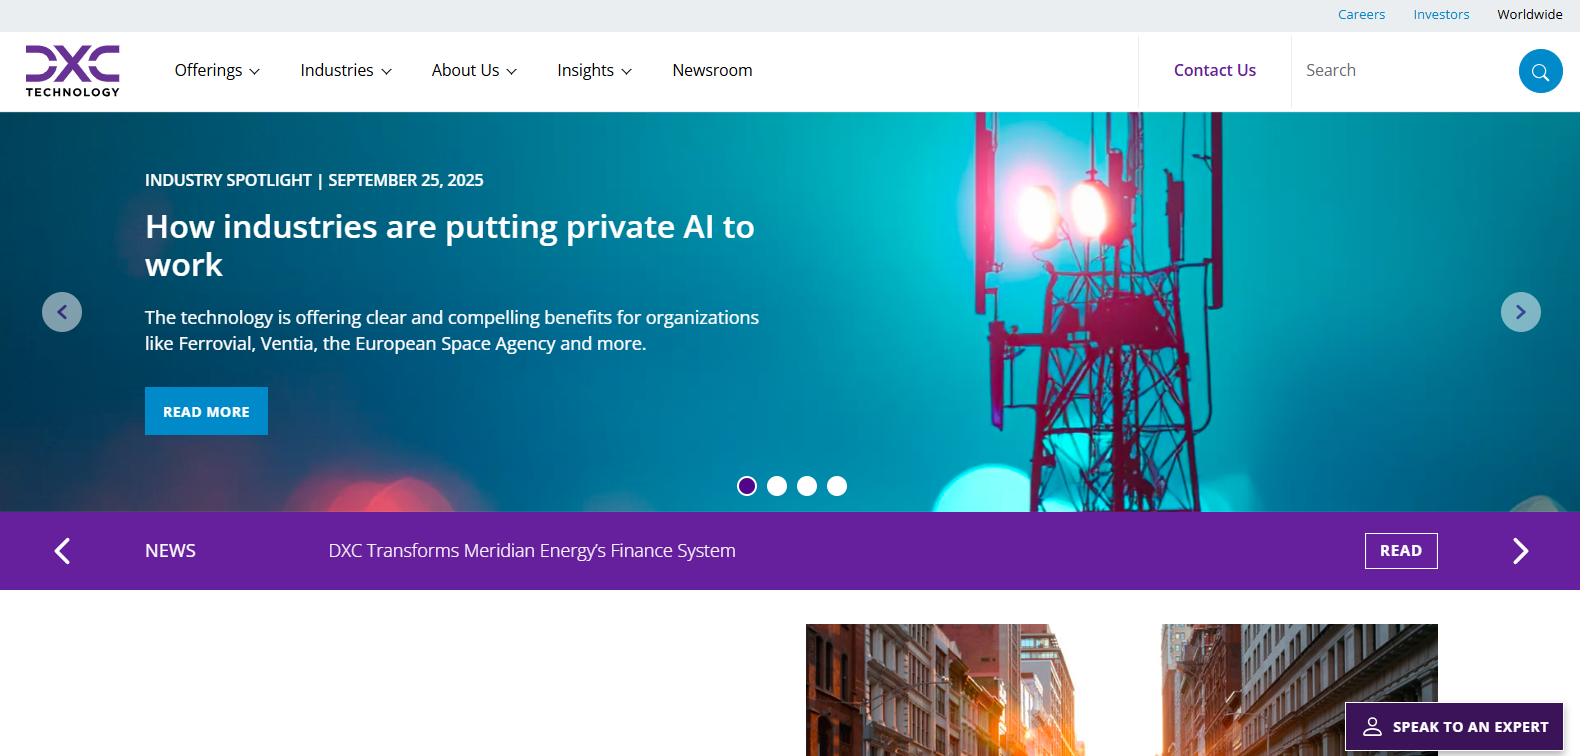Click the blue search magnifier button

pyautogui.click(x=1540, y=71)
